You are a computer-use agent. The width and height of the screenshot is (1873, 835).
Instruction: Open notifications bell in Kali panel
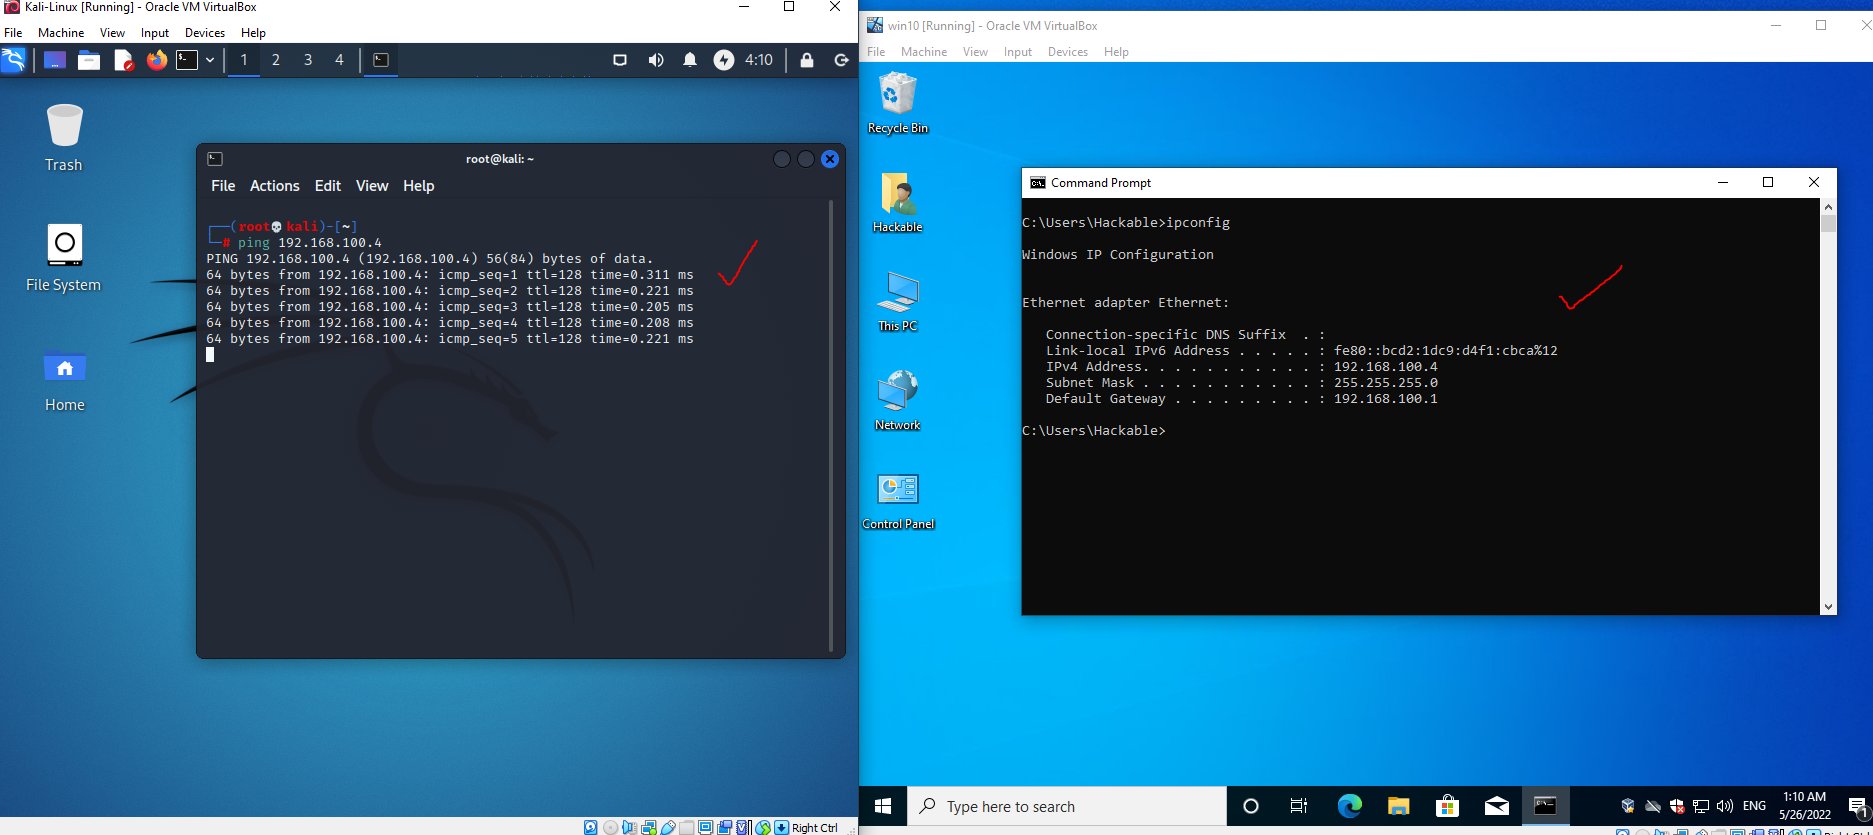click(x=690, y=60)
